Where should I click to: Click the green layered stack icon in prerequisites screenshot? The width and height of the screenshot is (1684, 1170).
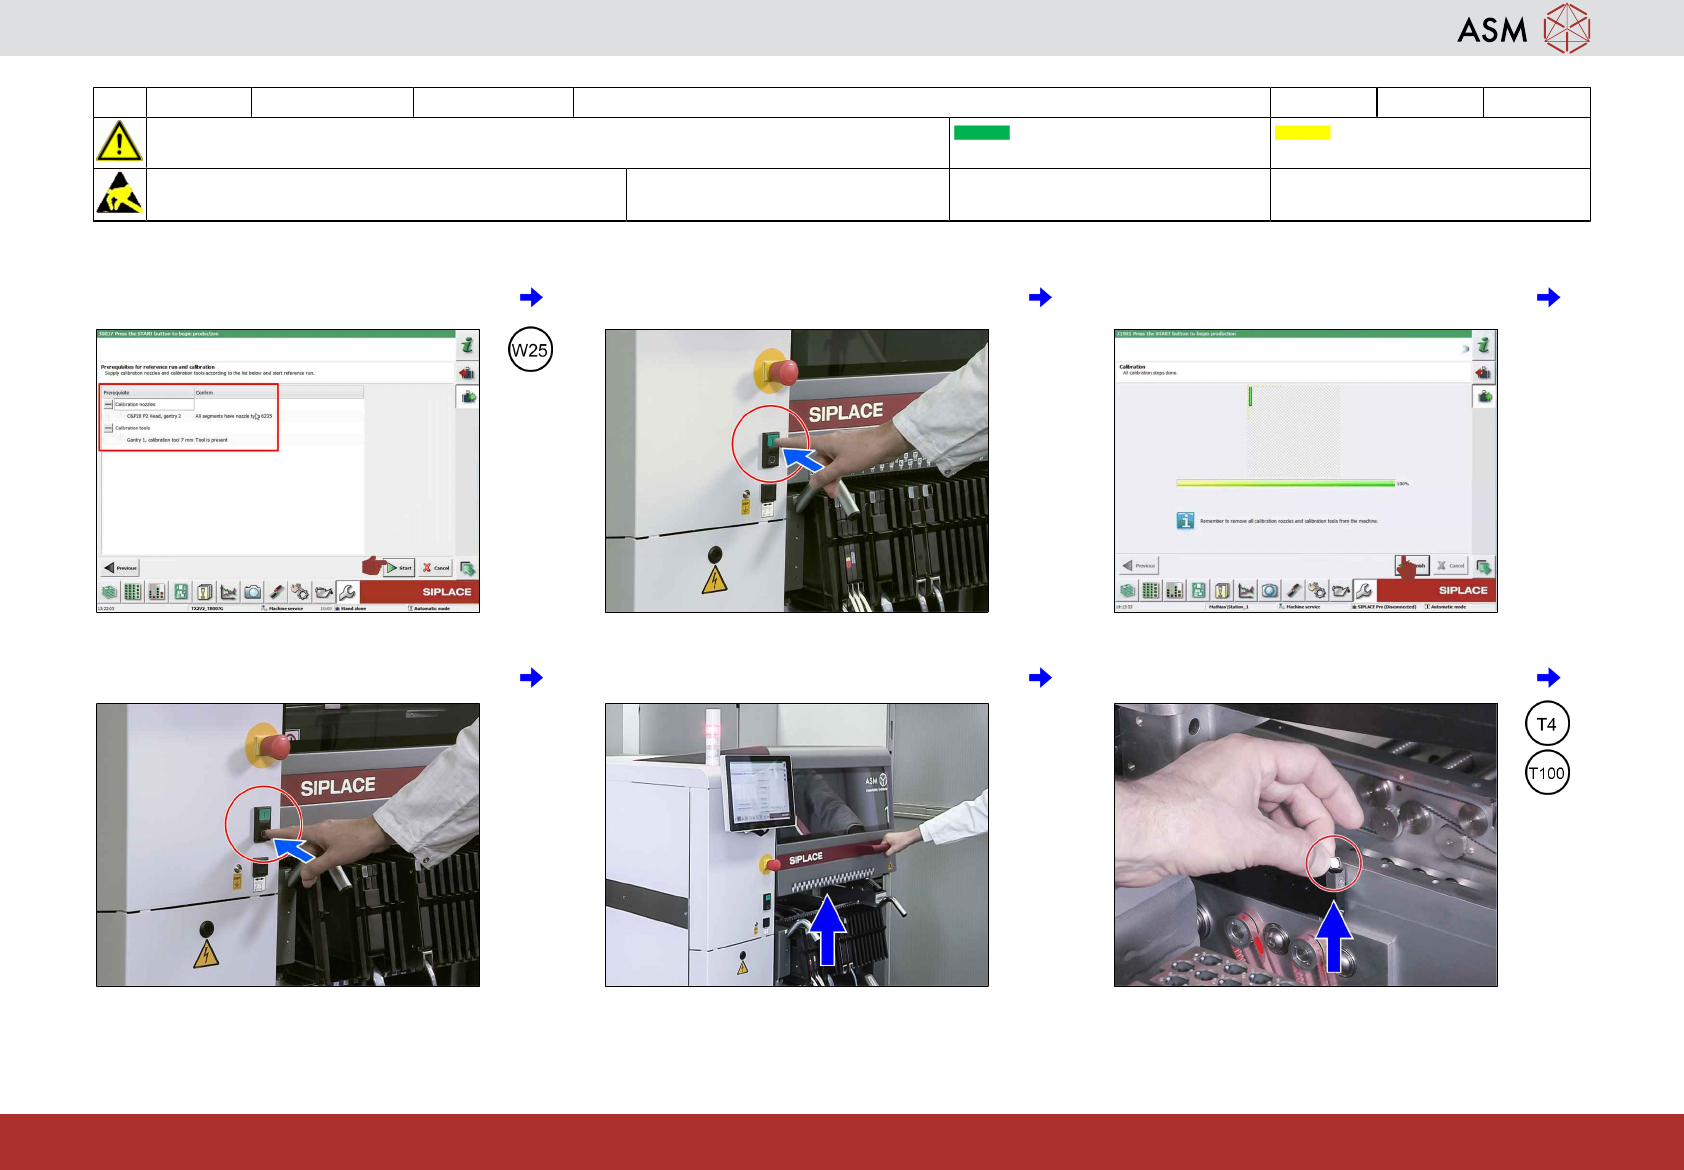tap(109, 592)
